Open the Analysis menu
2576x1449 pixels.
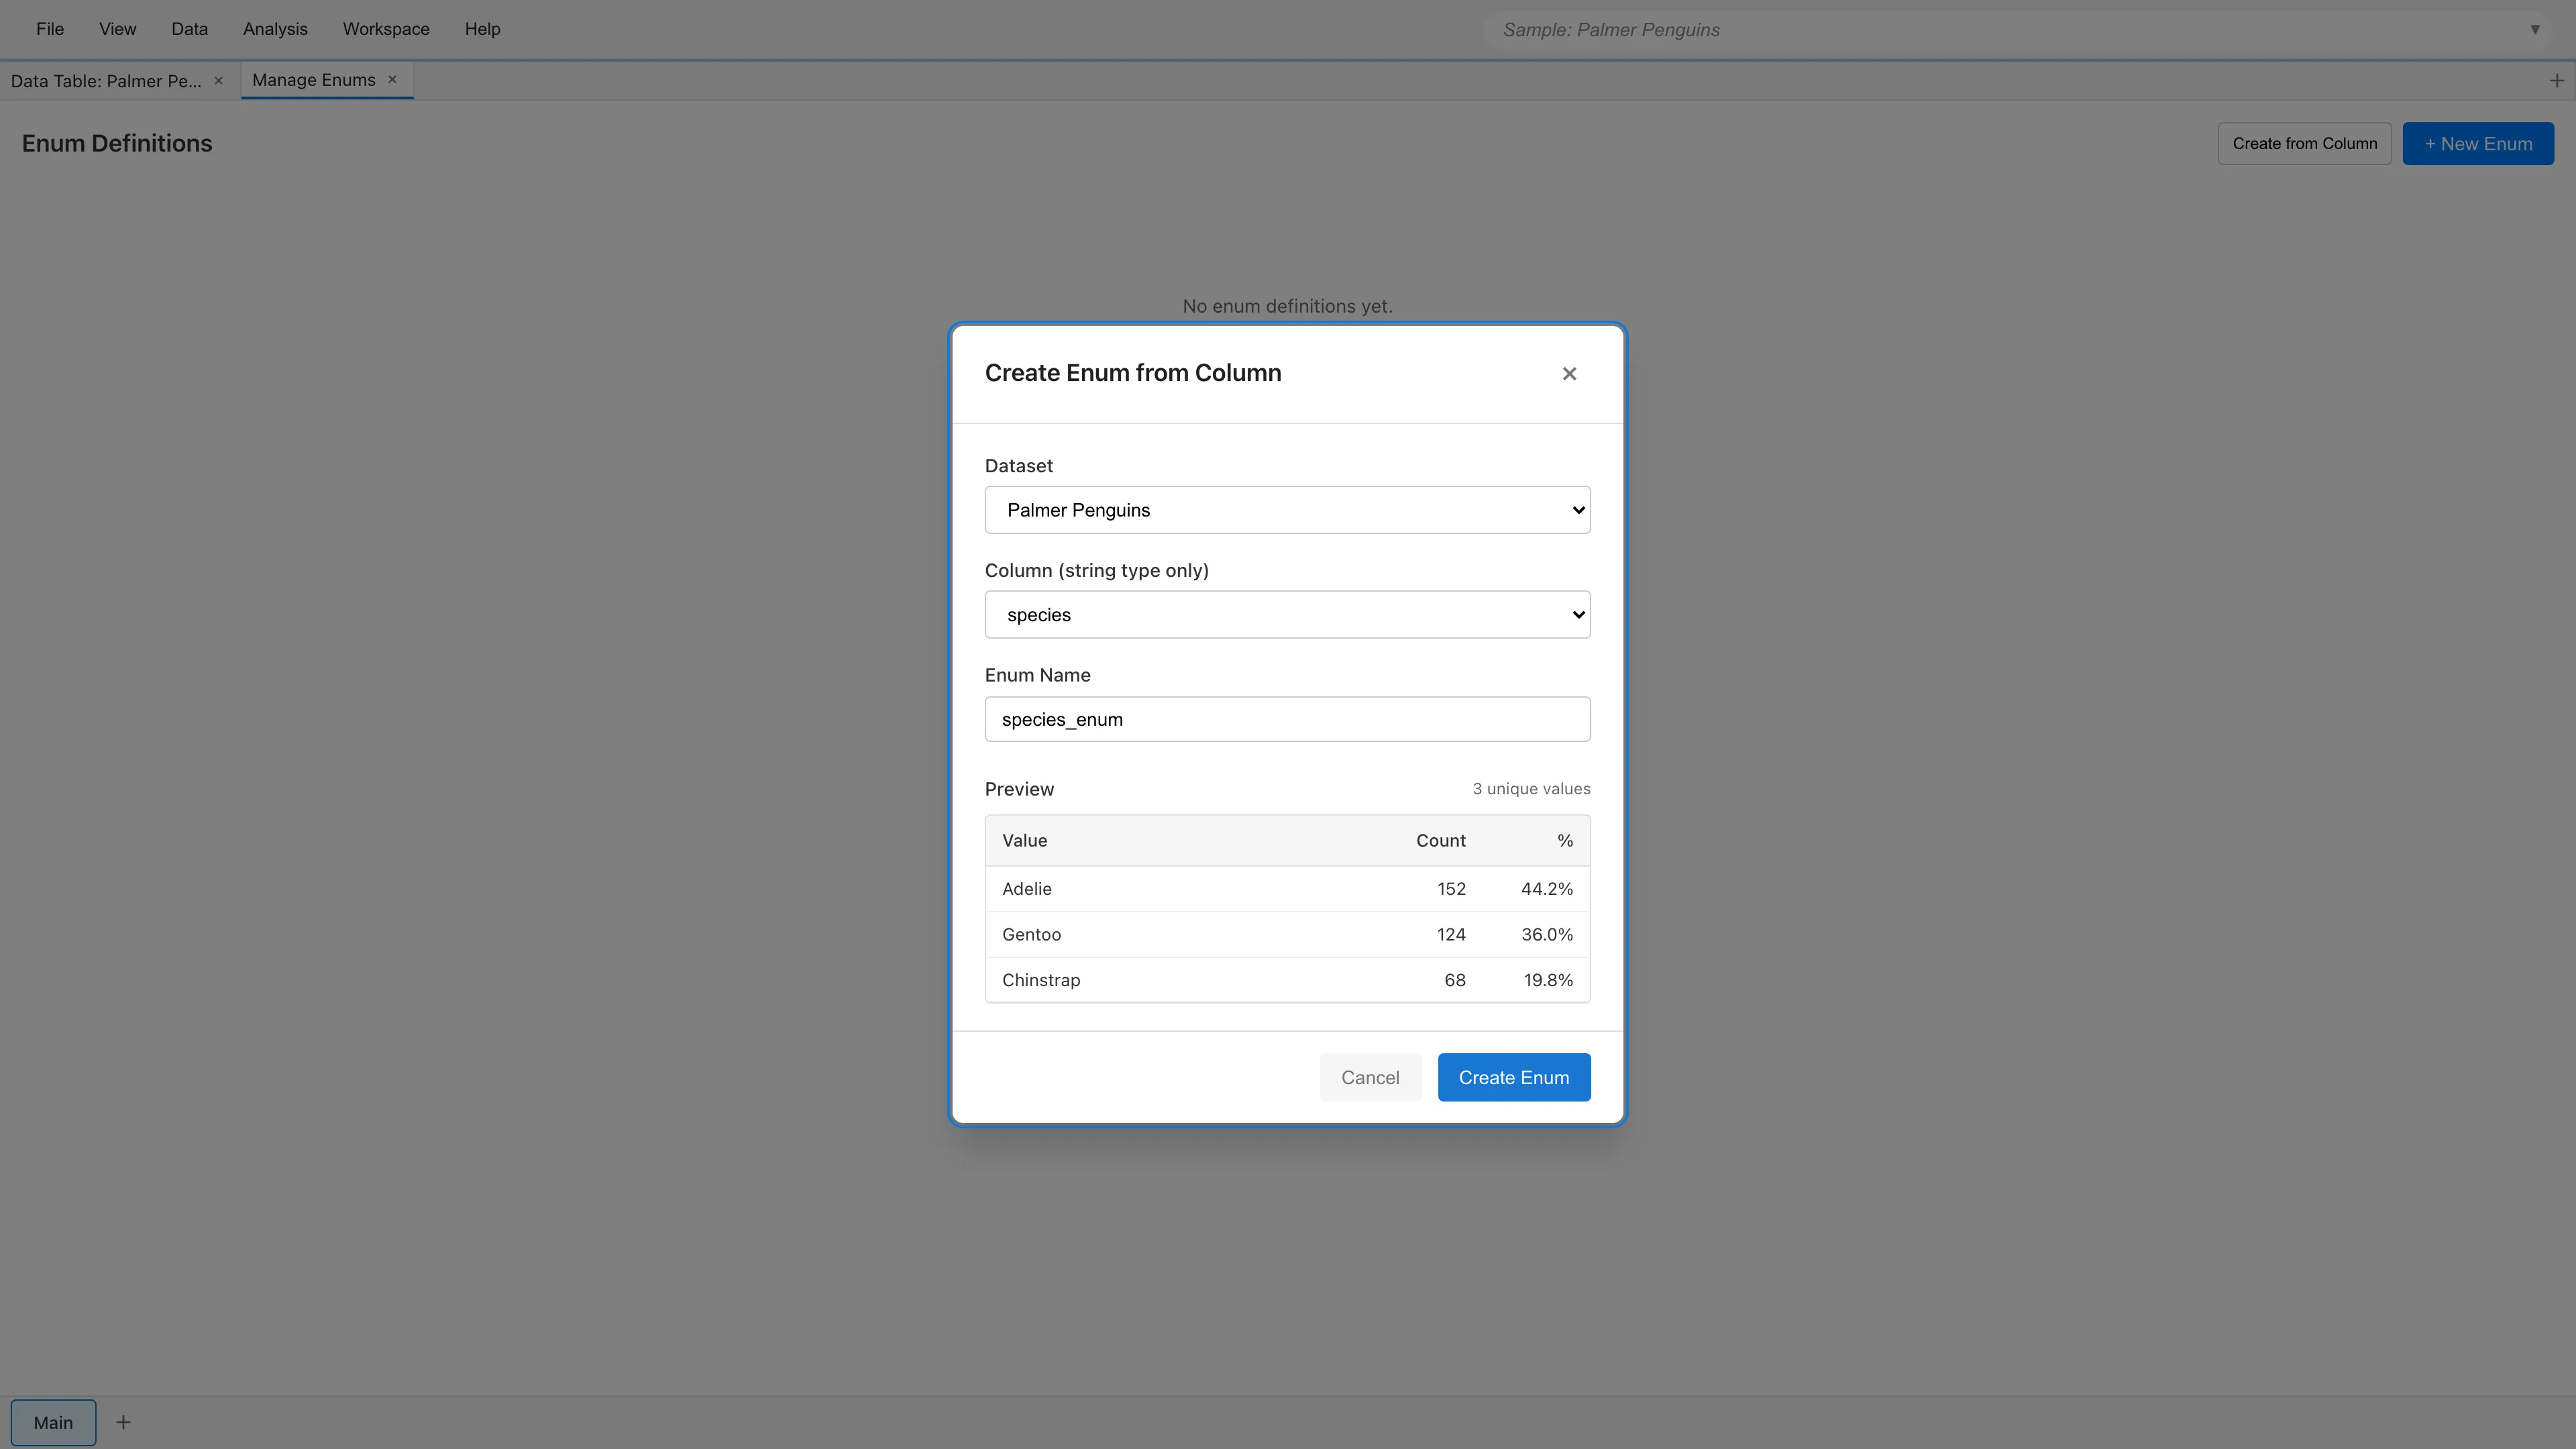(x=275, y=29)
